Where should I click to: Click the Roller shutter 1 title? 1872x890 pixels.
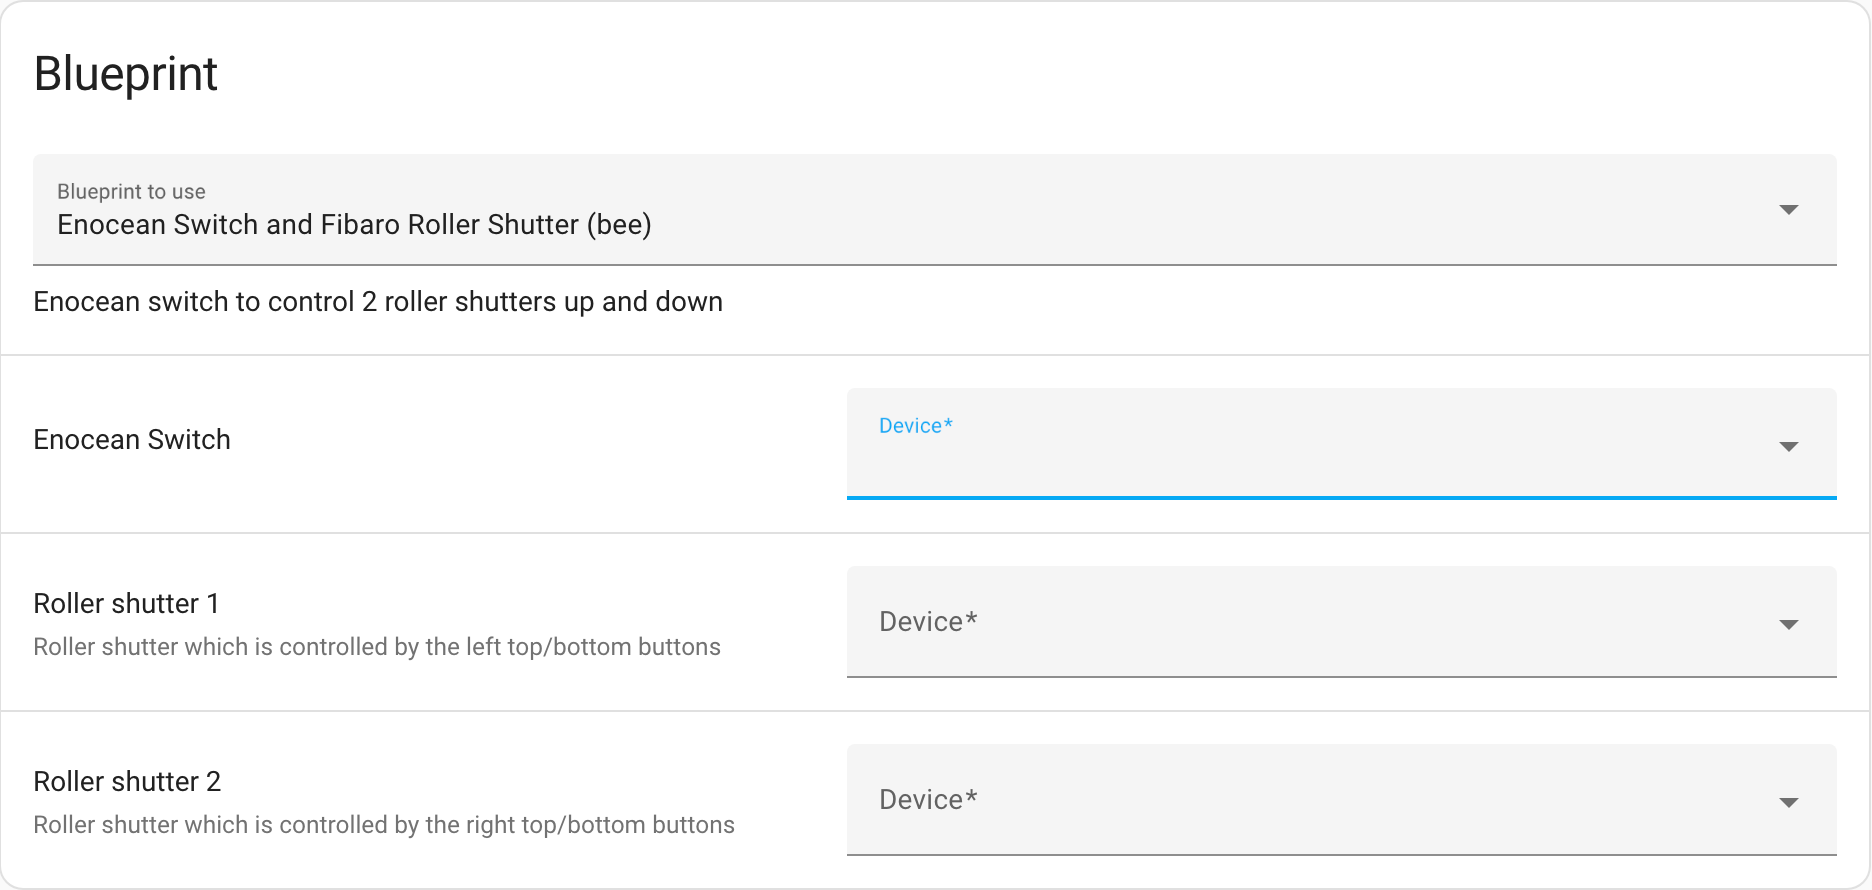tap(126, 604)
